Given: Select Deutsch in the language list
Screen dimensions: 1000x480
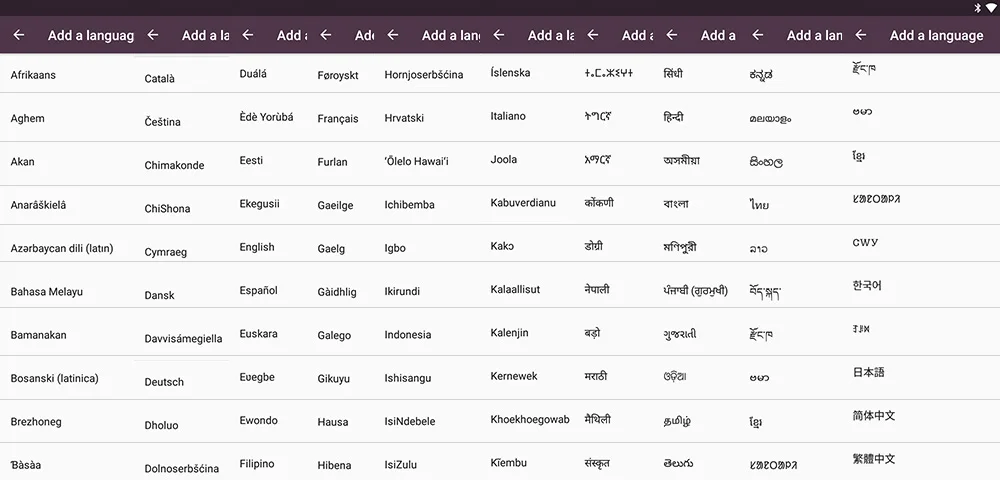Looking at the screenshot, I should [x=164, y=382].
